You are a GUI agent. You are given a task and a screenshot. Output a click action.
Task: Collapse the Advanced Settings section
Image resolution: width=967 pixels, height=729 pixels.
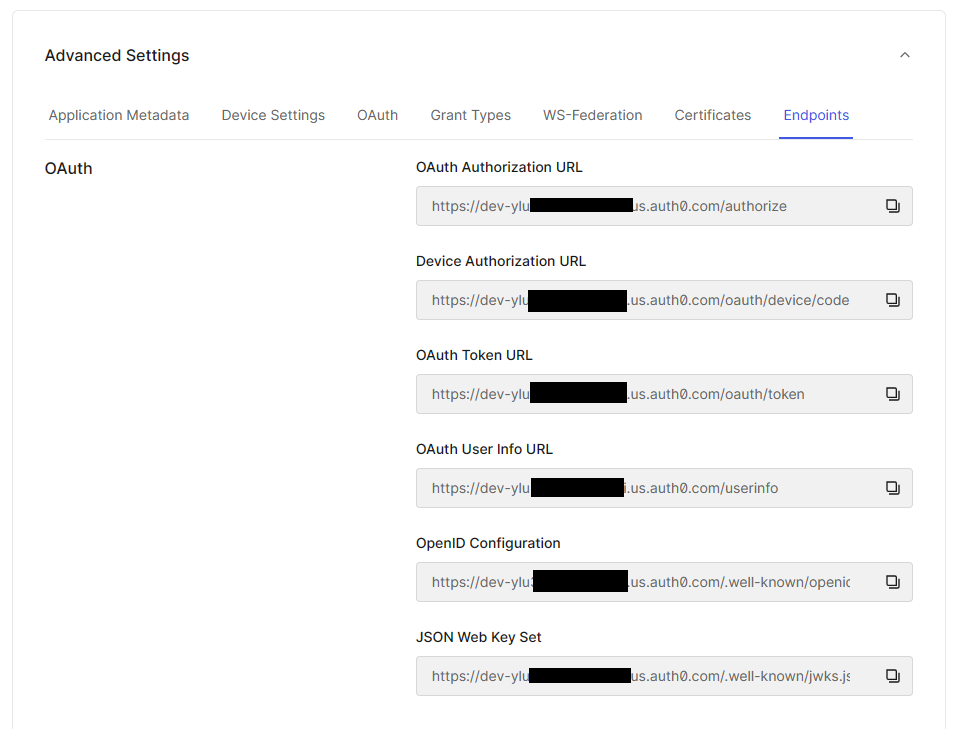pos(904,55)
